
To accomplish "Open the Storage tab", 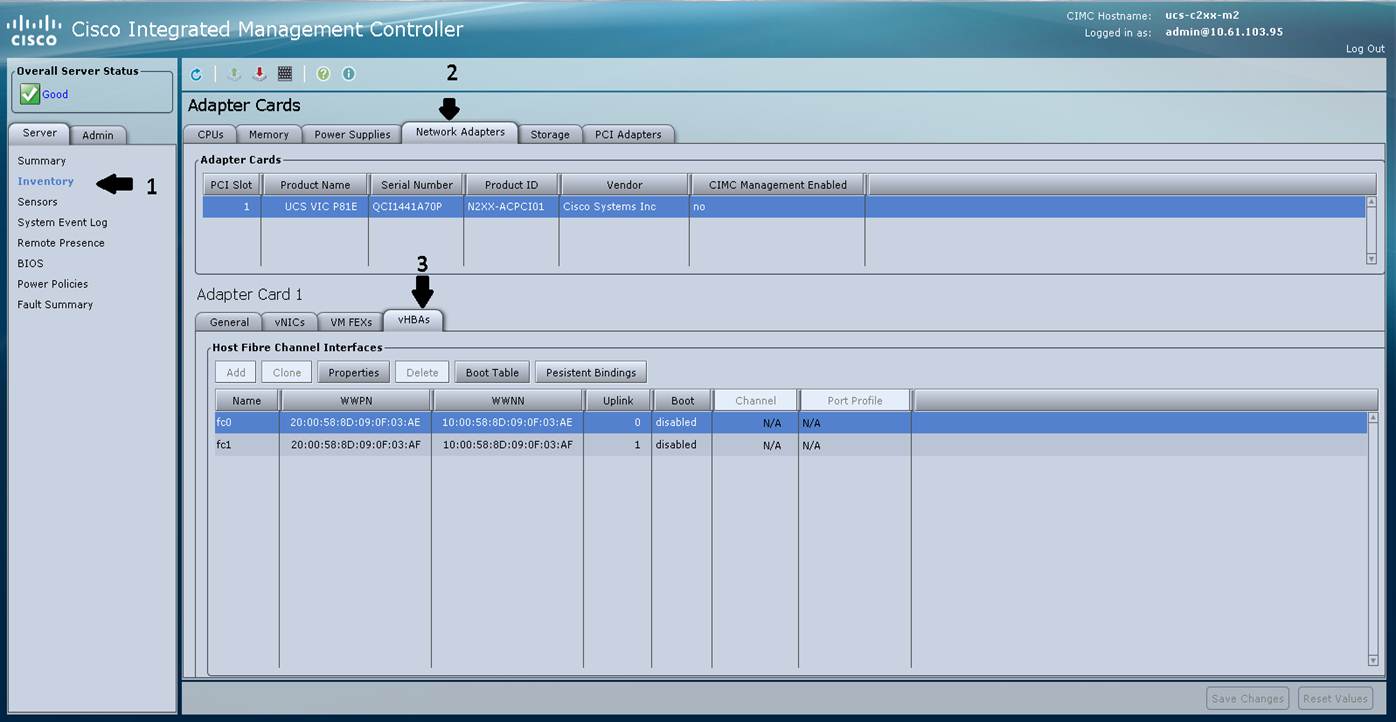I will point(550,135).
